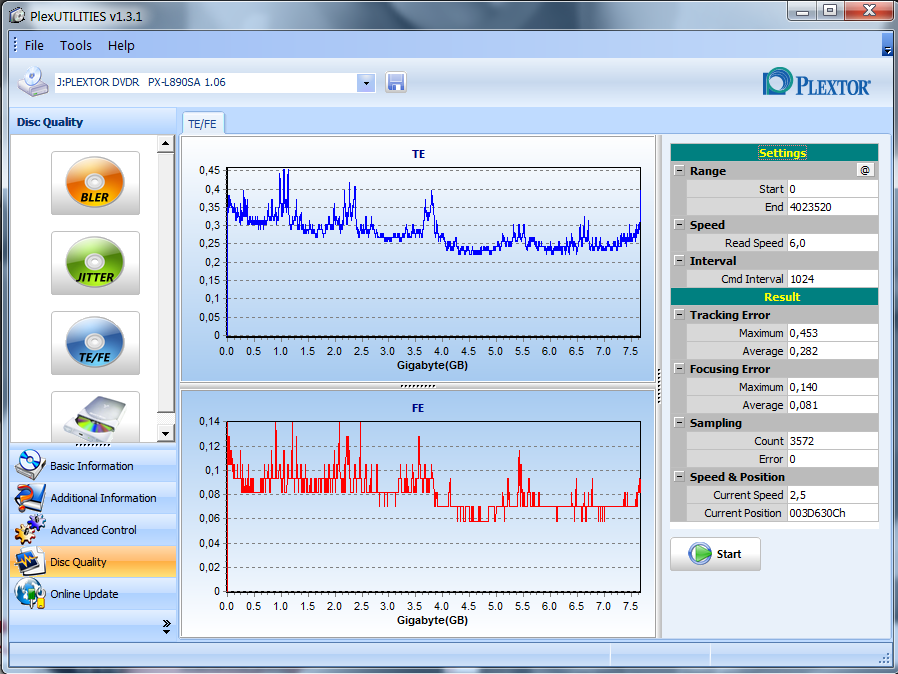Select the Disc Quality section

click(93, 562)
